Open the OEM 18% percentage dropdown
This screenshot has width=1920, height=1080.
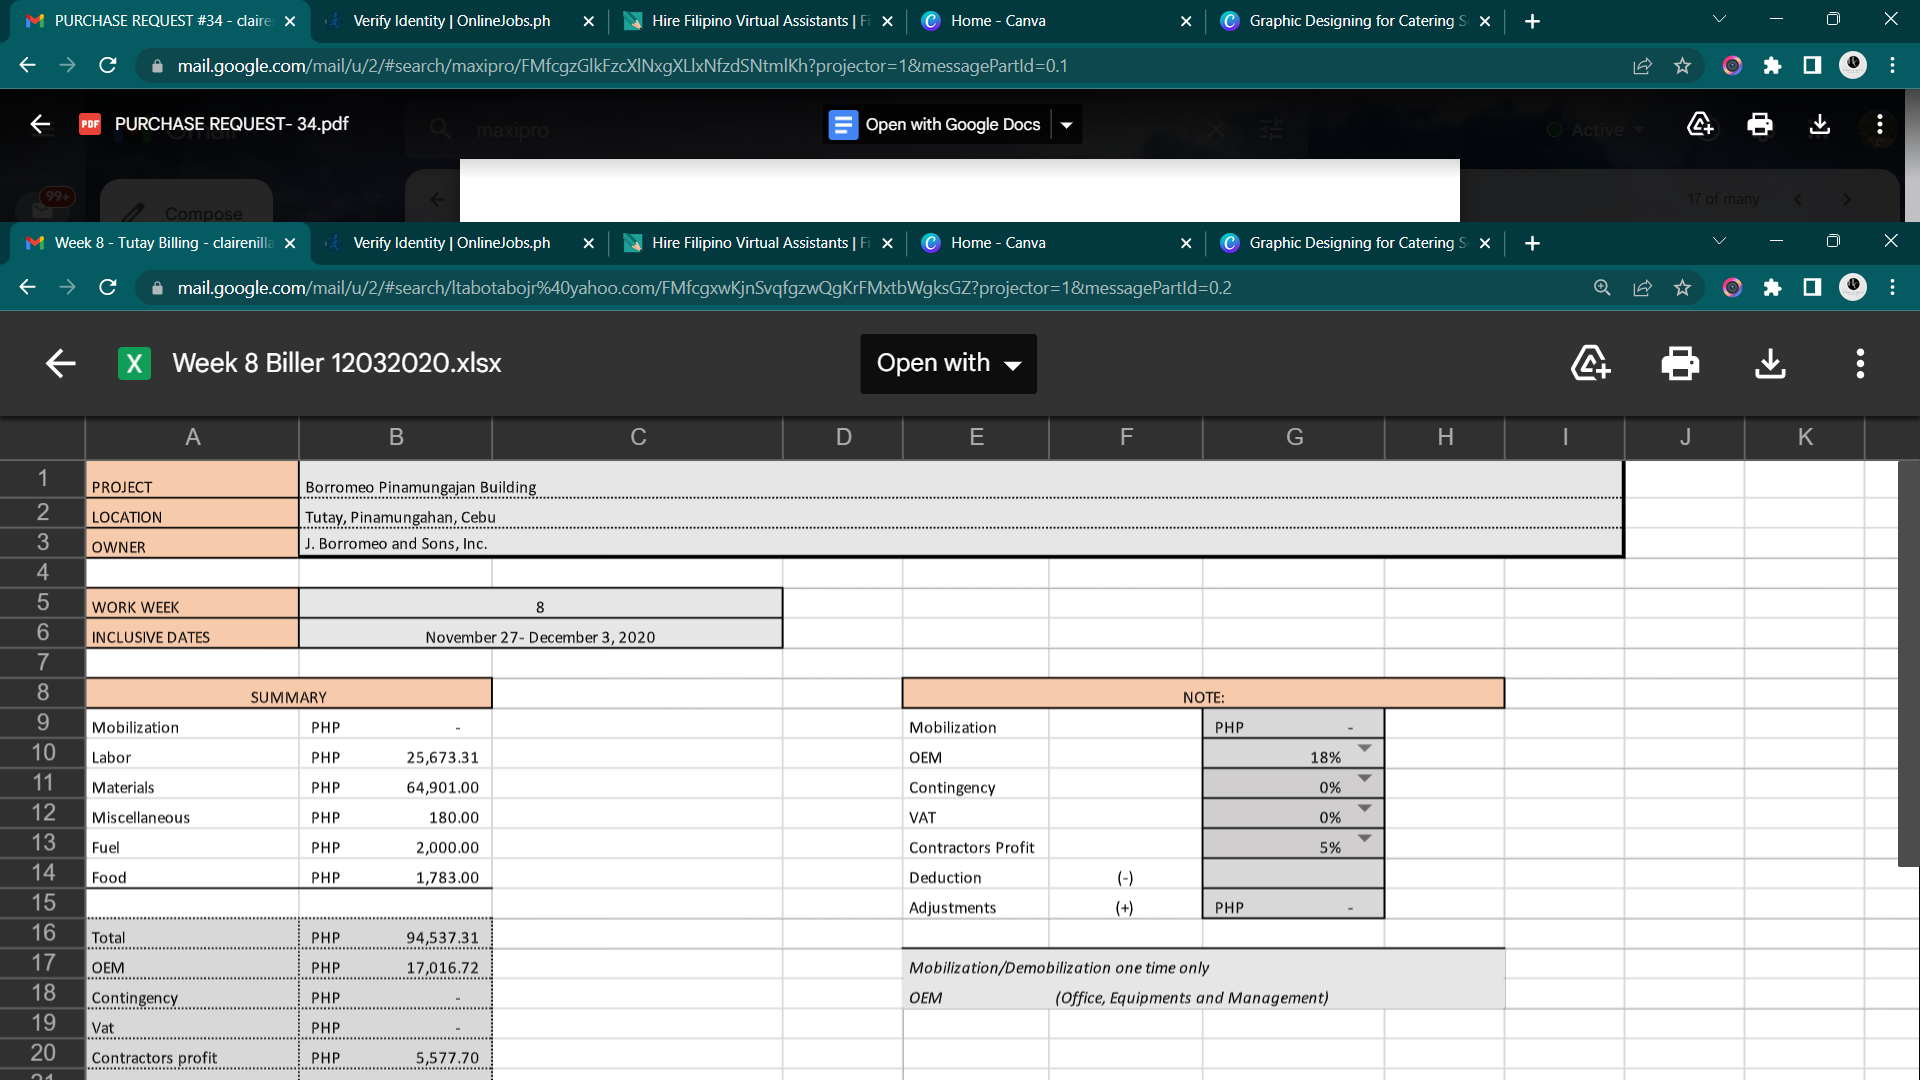click(1364, 749)
